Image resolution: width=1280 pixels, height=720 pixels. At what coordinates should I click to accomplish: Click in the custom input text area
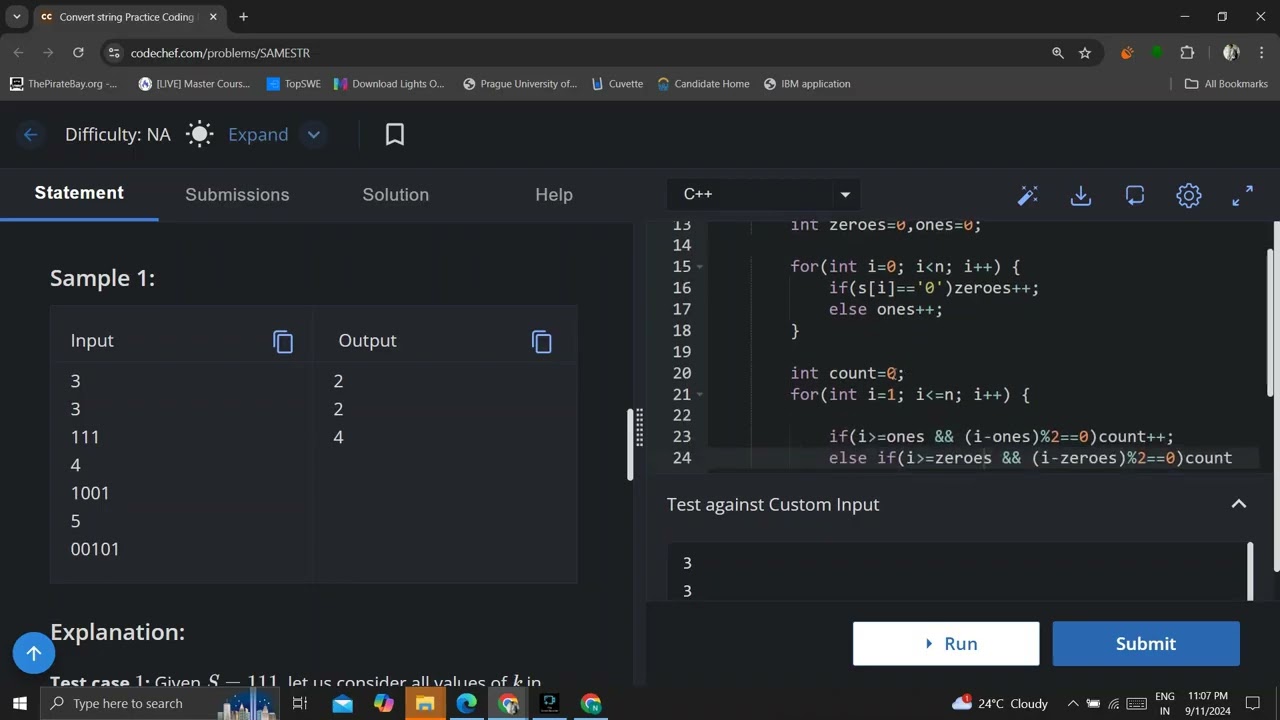pos(958,572)
